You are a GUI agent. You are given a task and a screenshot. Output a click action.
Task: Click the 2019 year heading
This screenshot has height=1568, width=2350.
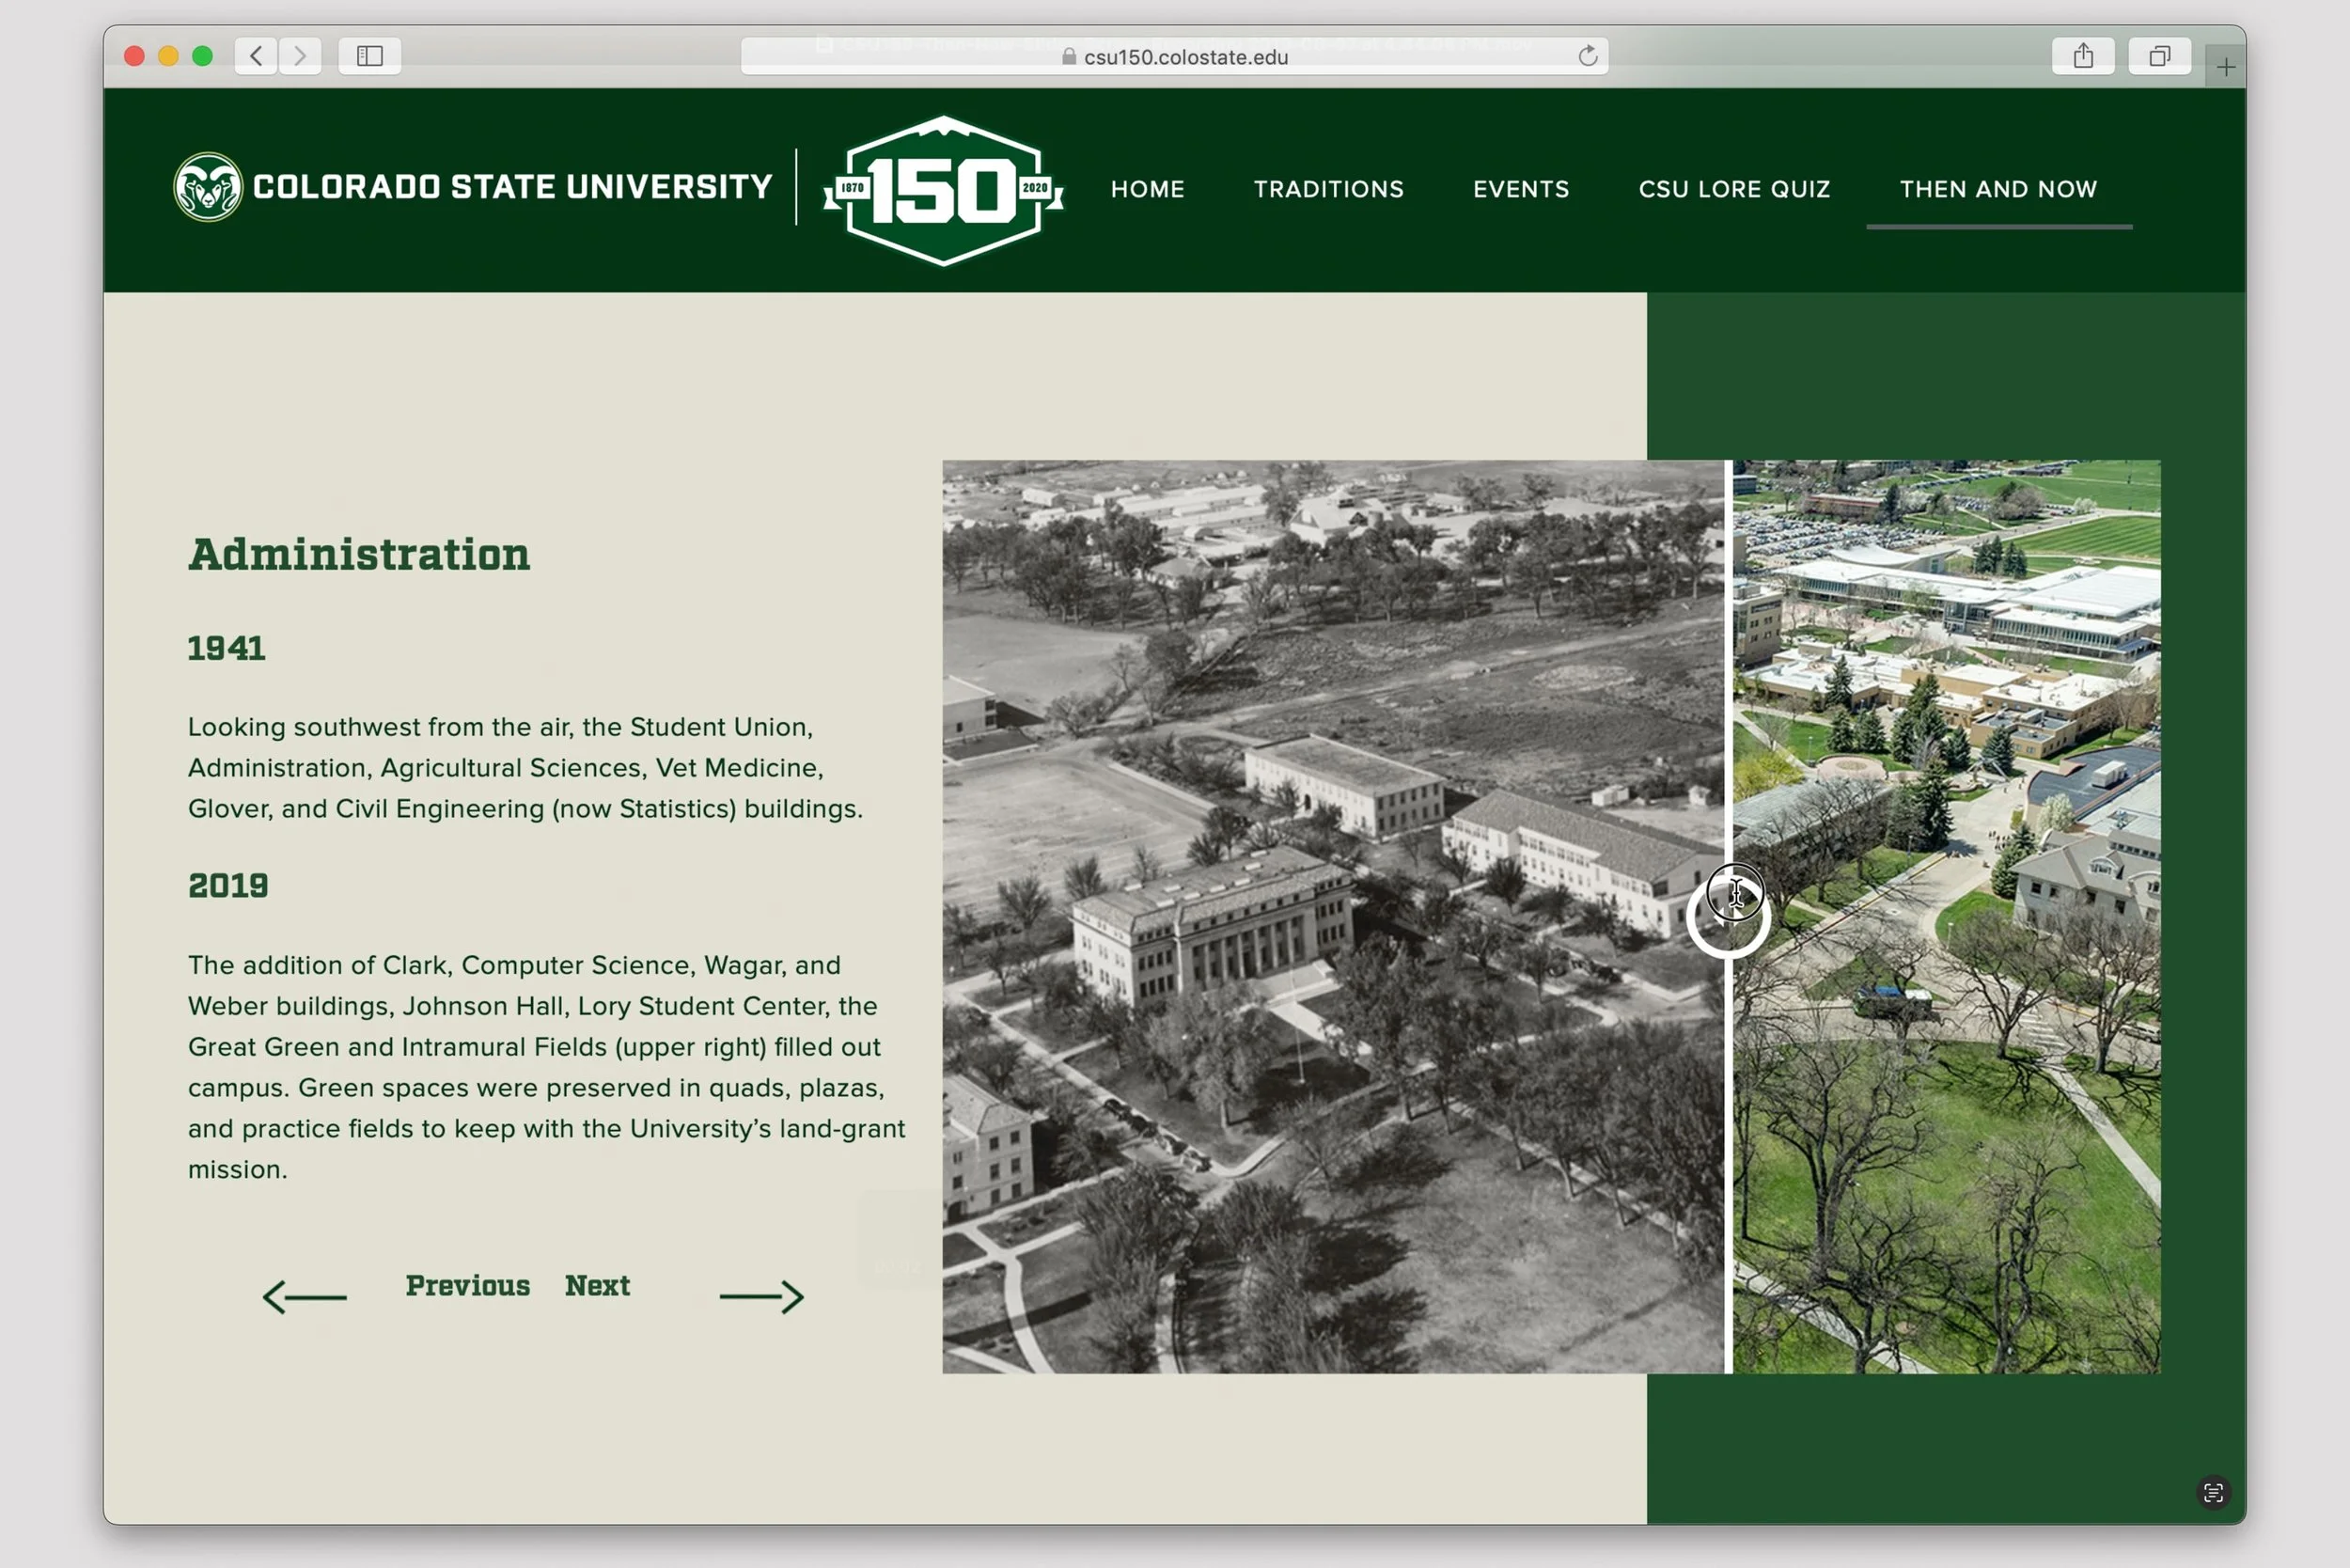pyautogui.click(x=228, y=886)
